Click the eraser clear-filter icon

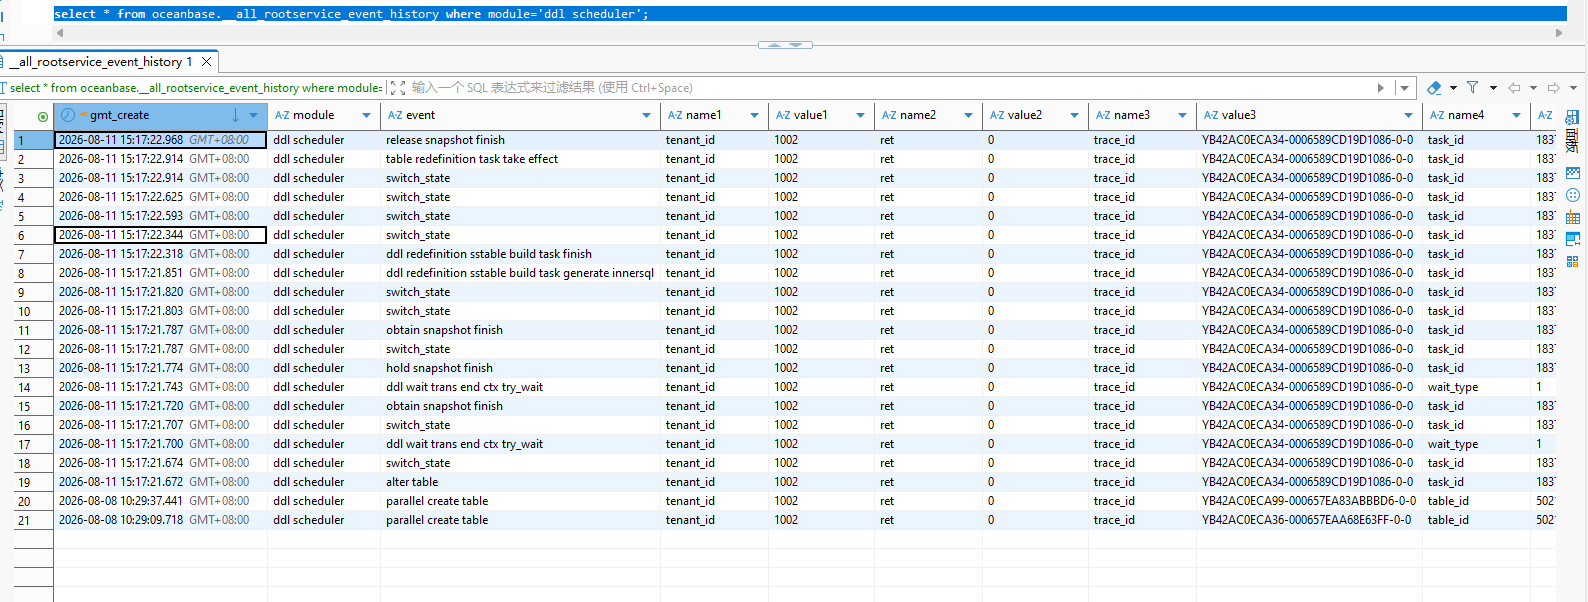pyautogui.click(x=1434, y=88)
